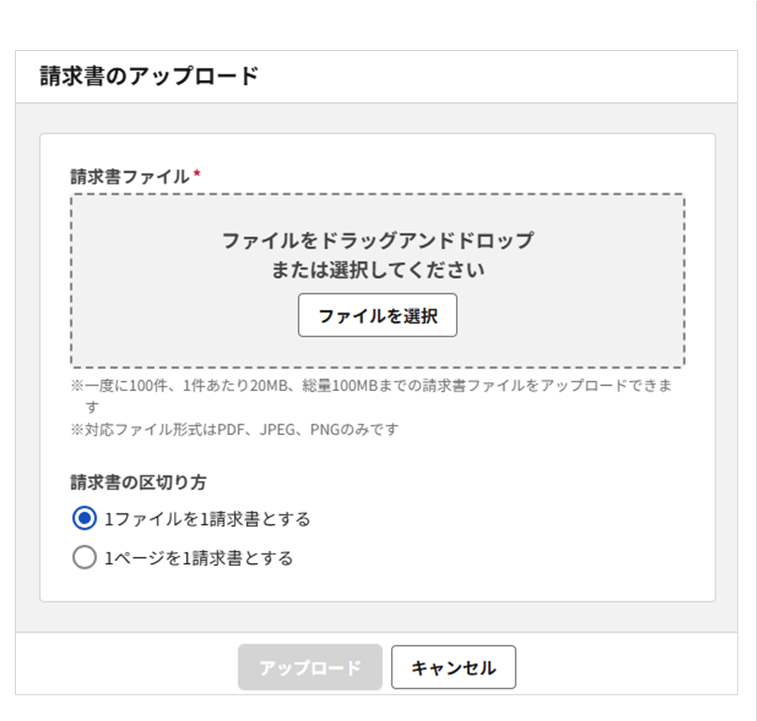757x721 pixels.
Task: Click the 1ファイルを1請求書とする label text
Action: 207,519
